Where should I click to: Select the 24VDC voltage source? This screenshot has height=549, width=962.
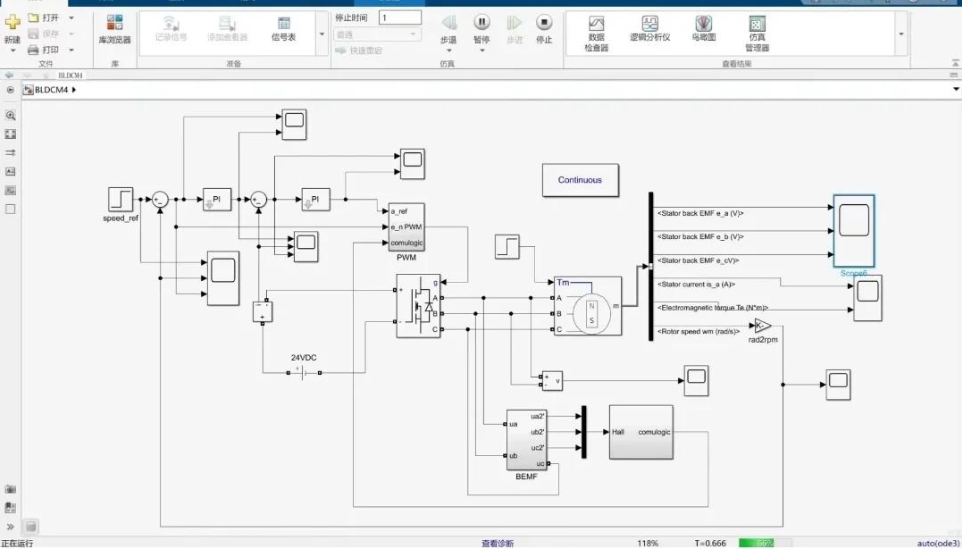pos(304,372)
